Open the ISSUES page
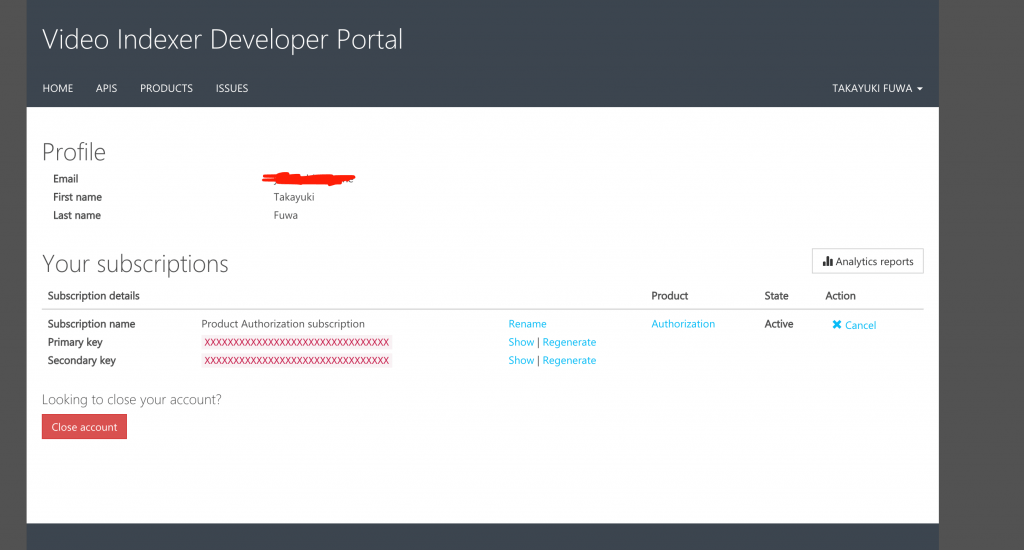1024x550 pixels. click(x=232, y=88)
